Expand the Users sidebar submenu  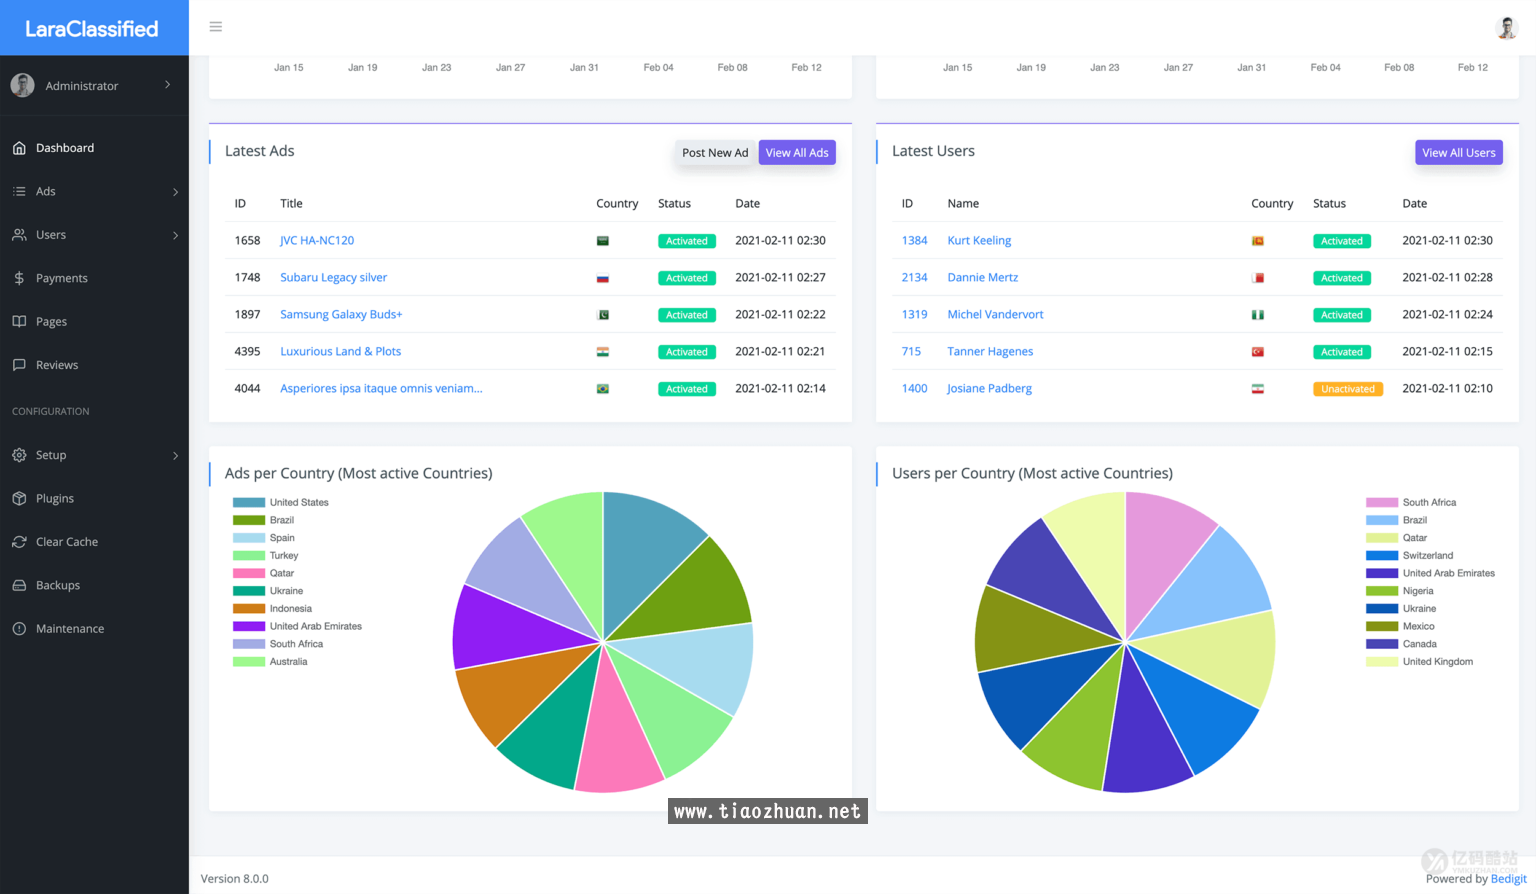tap(175, 235)
